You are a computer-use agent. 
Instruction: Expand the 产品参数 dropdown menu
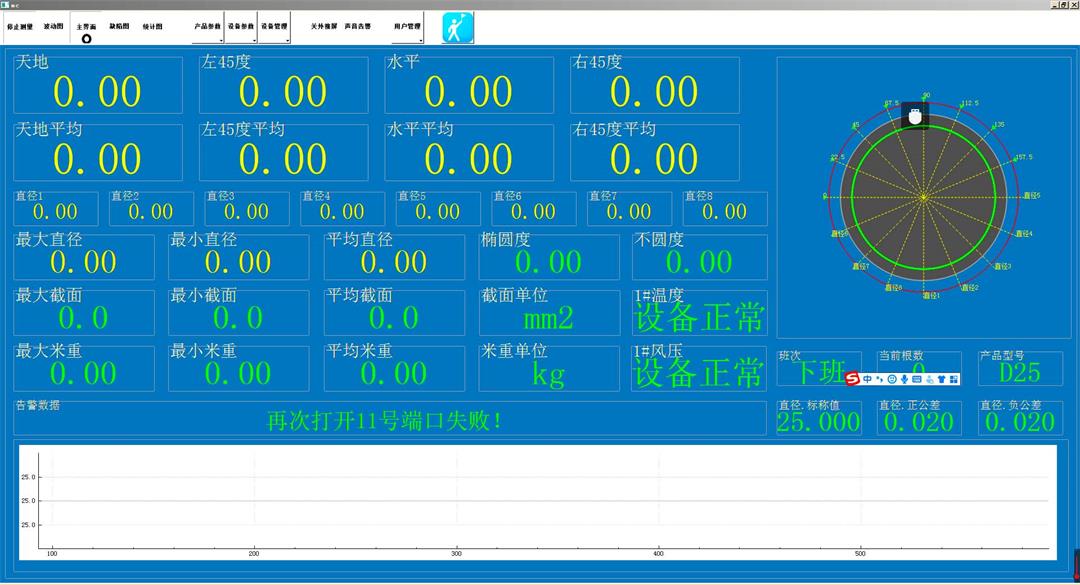pyautogui.click(x=207, y=28)
